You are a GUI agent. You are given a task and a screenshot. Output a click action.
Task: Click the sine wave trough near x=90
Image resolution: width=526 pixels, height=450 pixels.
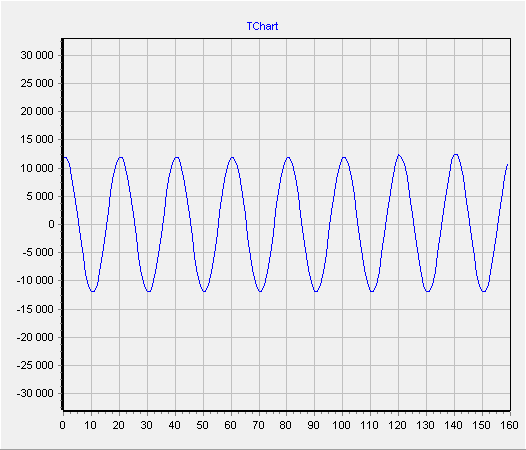[316, 291]
